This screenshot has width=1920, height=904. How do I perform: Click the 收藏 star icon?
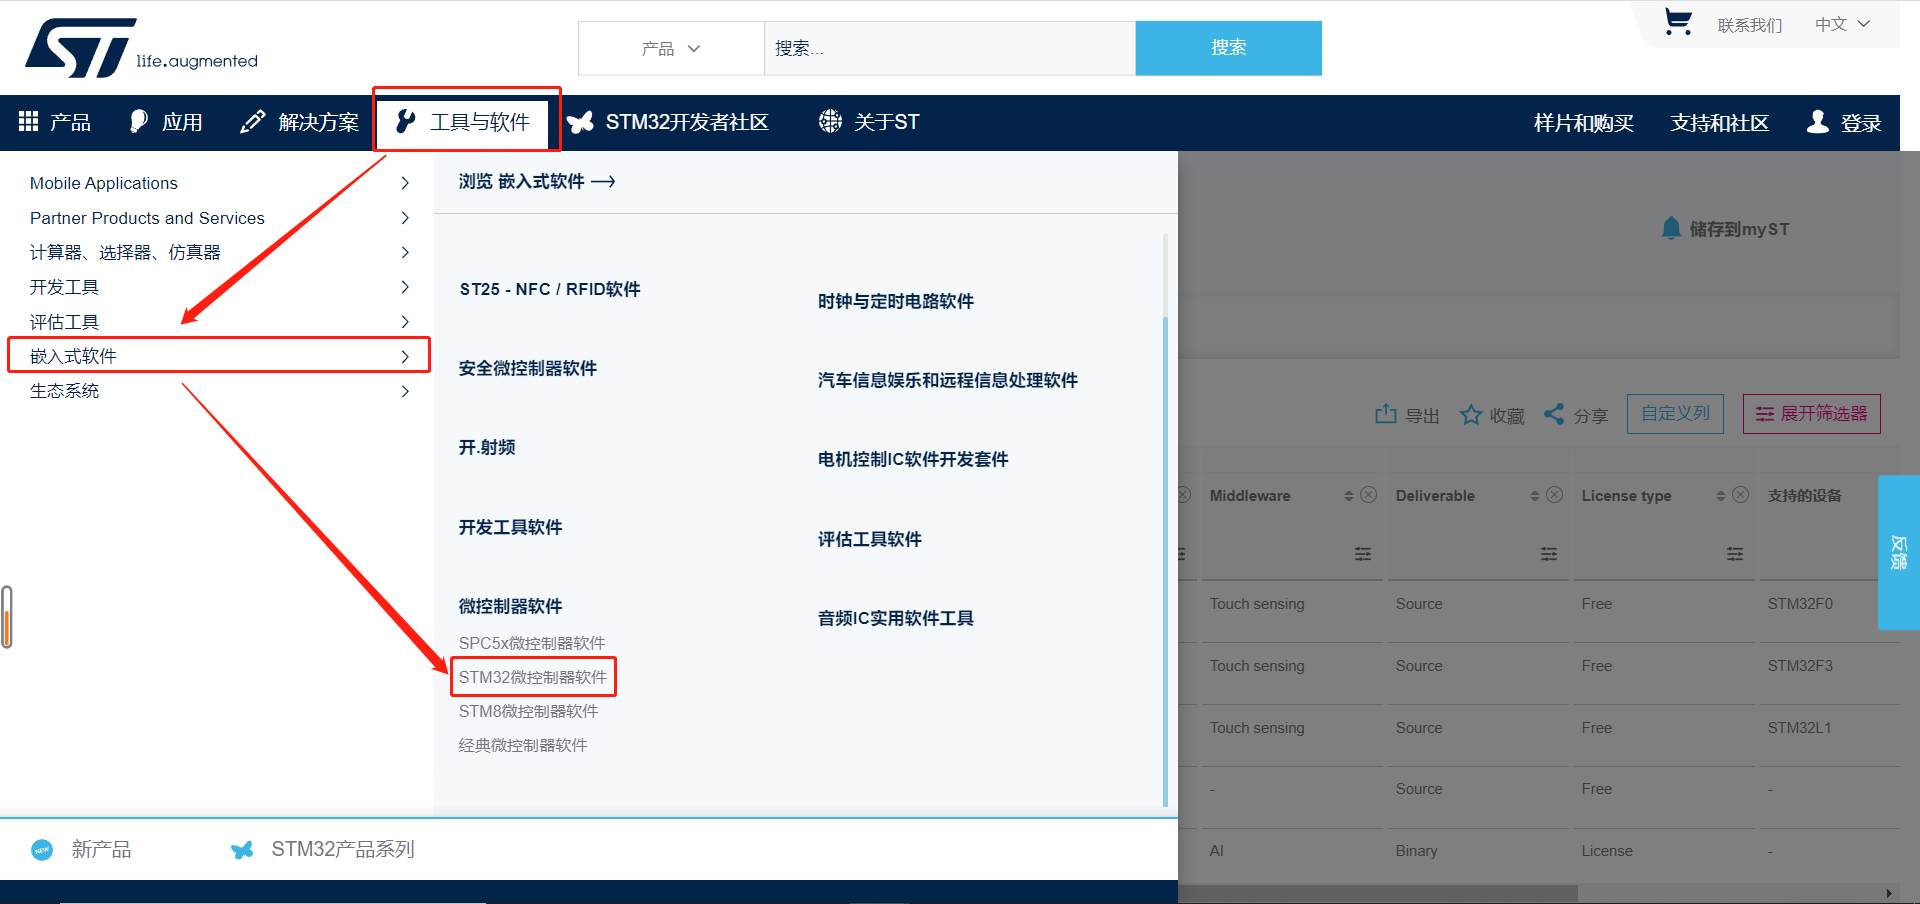pyautogui.click(x=1470, y=414)
